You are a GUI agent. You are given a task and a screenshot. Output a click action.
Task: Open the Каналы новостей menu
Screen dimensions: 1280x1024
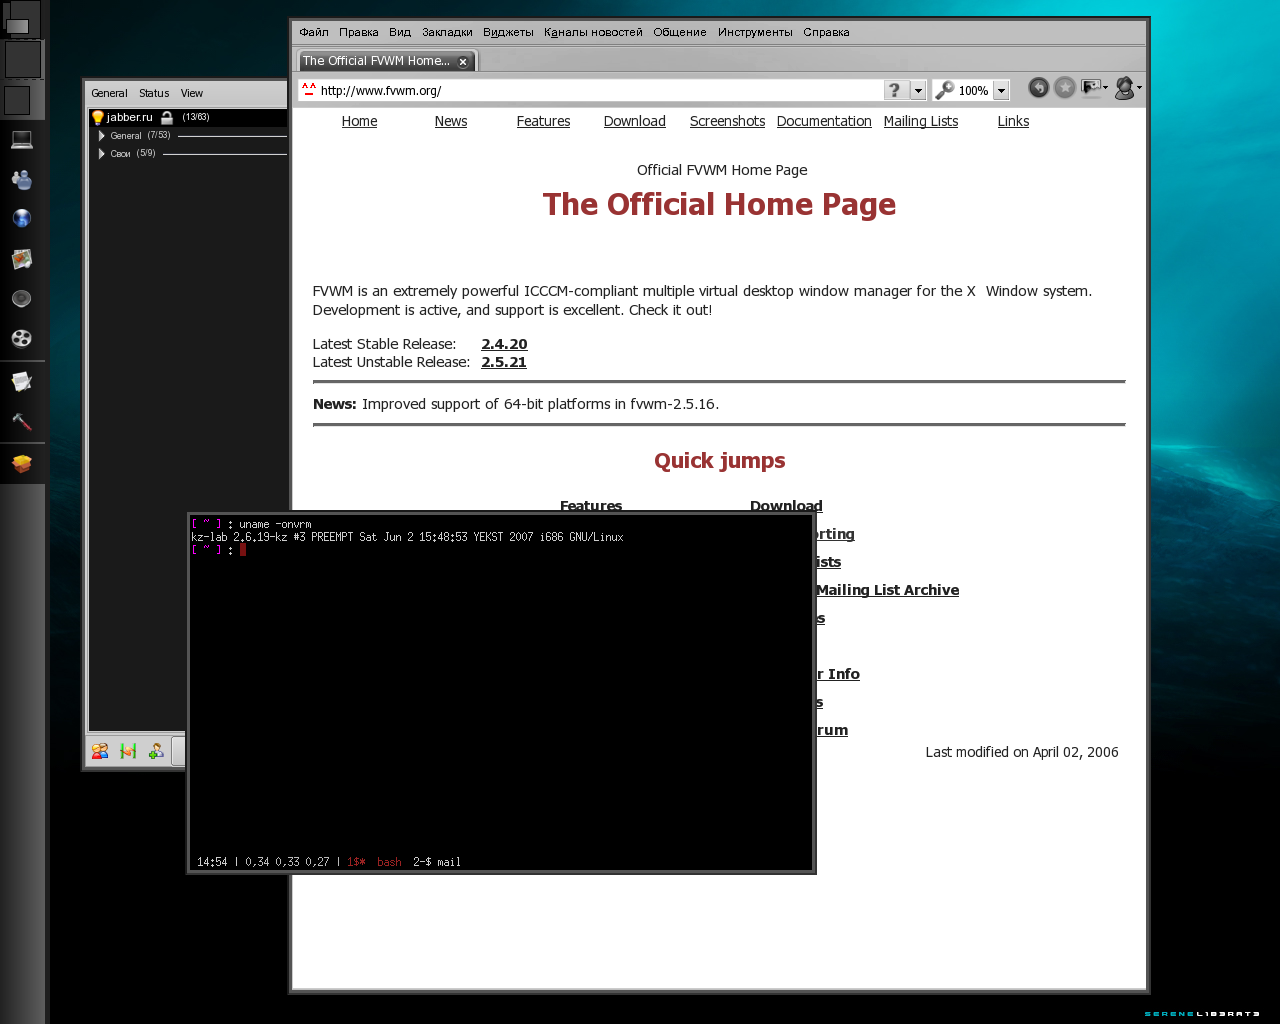[x=593, y=32]
